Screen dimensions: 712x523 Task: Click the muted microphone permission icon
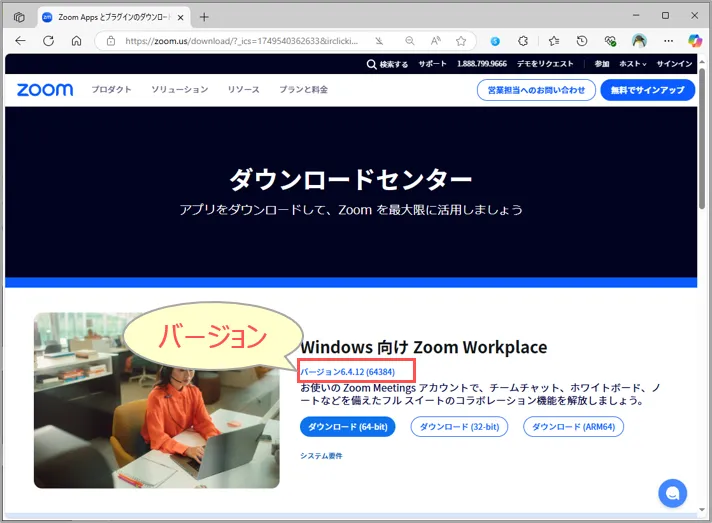pyautogui.click(x=379, y=41)
